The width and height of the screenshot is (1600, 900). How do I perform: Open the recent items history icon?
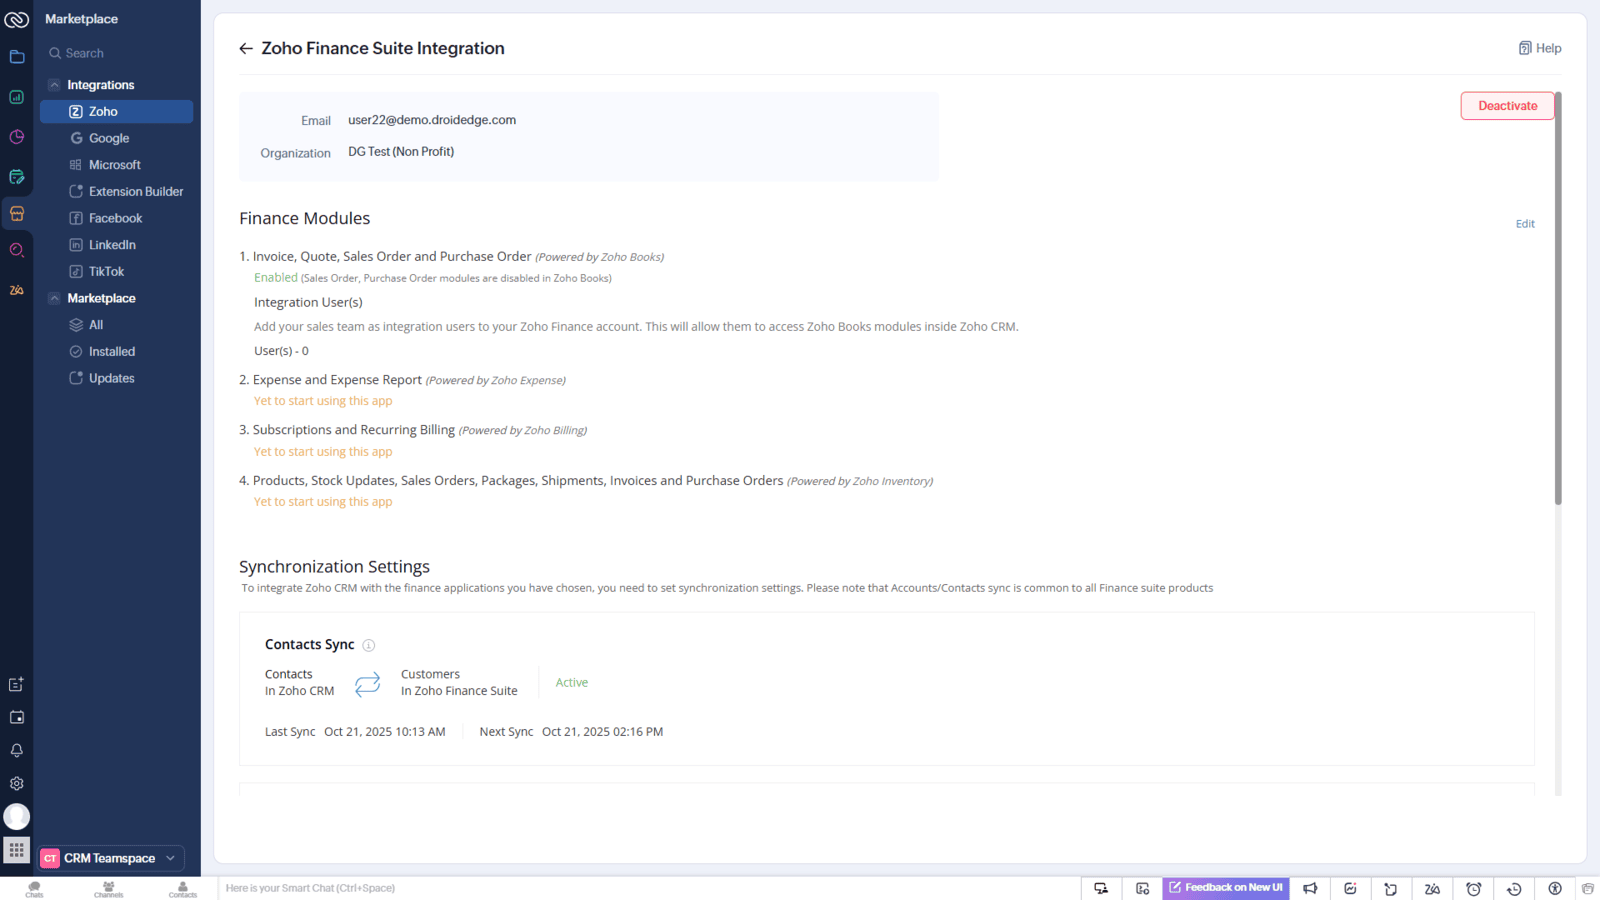pyautogui.click(x=1514, y=888)
